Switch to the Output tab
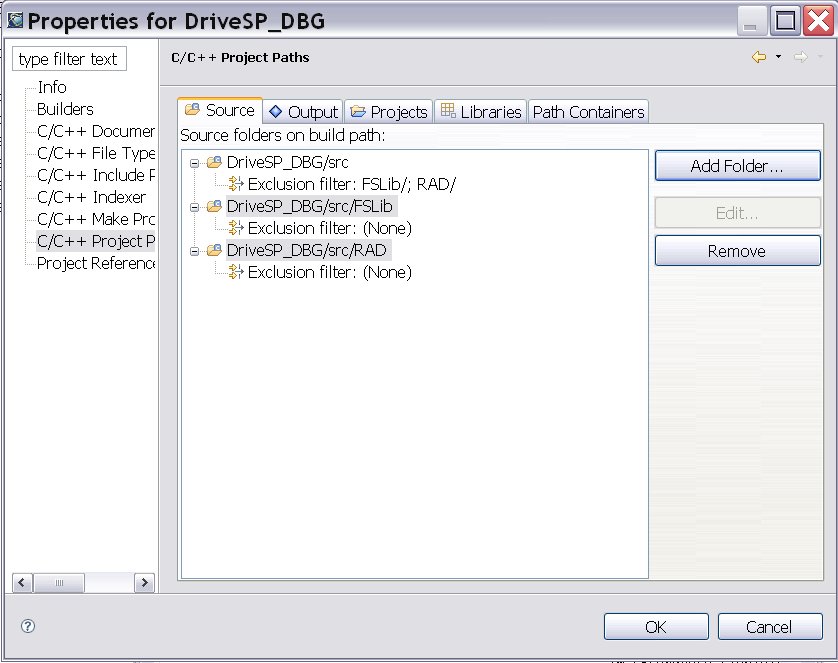 point(304,112)
